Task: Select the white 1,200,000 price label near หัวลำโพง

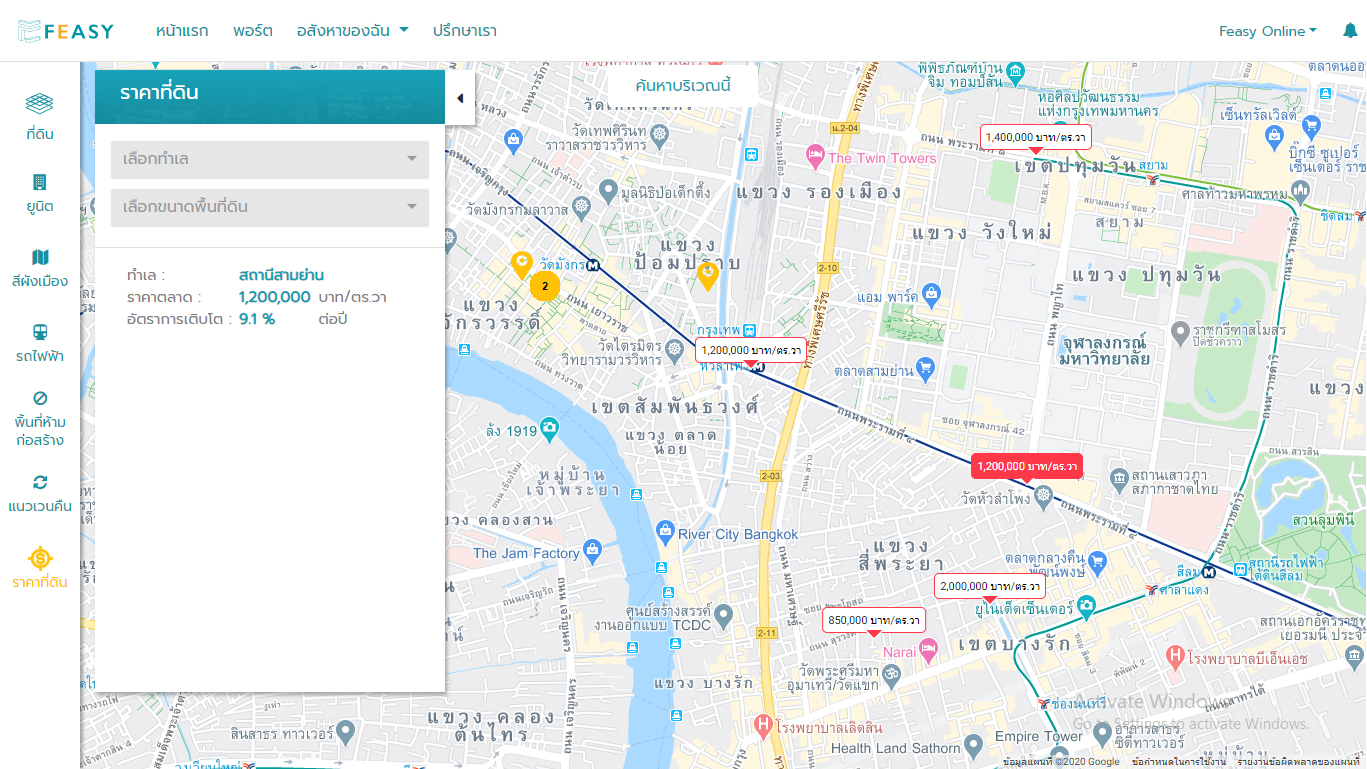Action: point(751,350)
